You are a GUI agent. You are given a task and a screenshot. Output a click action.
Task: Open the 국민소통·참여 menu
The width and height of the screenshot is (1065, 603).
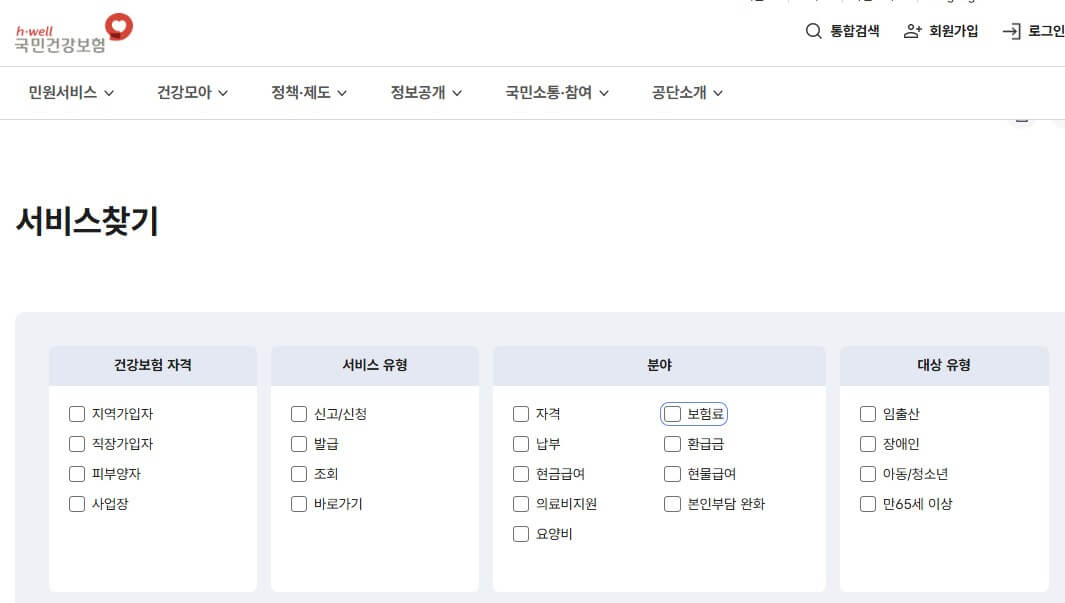point(548,92)
